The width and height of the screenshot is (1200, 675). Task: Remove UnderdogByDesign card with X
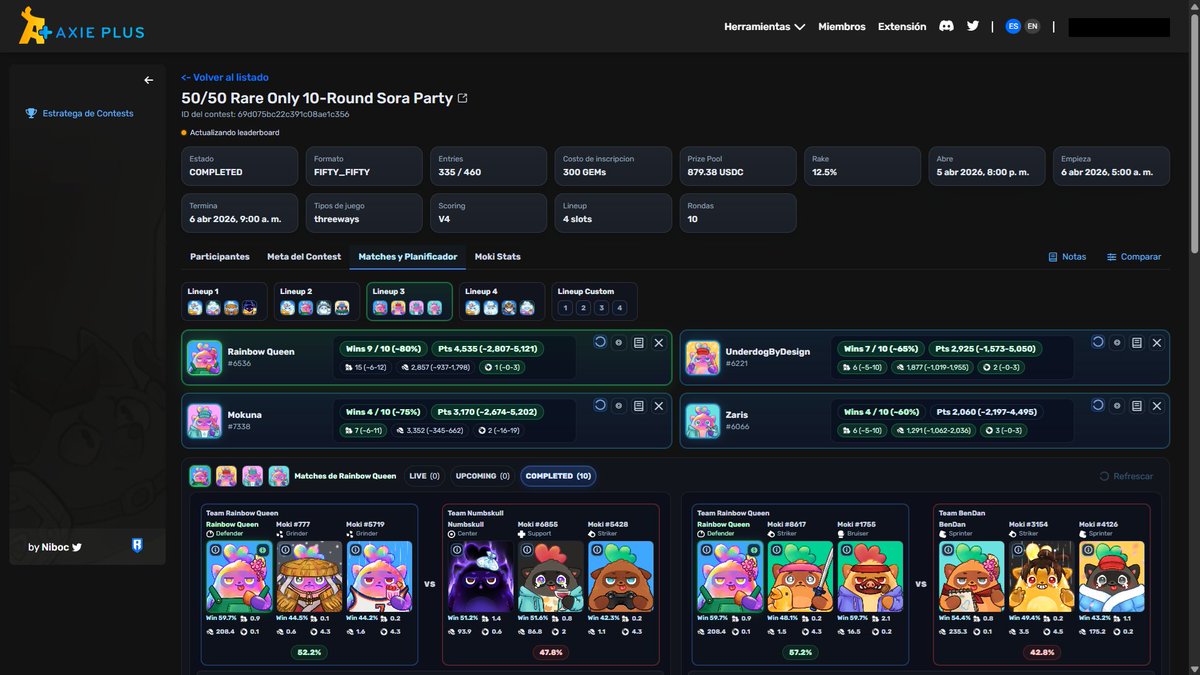tap(1157, 342)
